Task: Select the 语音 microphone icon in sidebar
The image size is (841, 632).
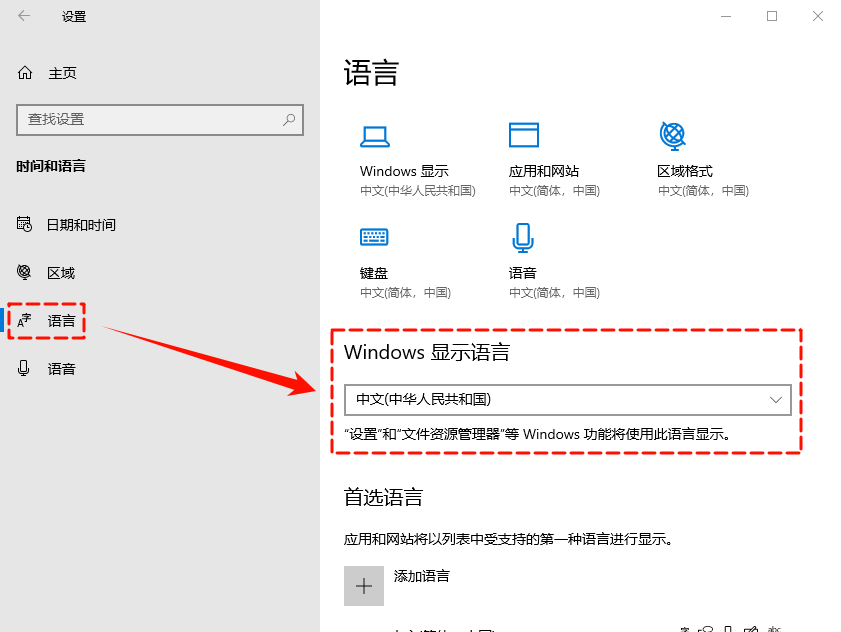Action: click(x=22, y=368)
